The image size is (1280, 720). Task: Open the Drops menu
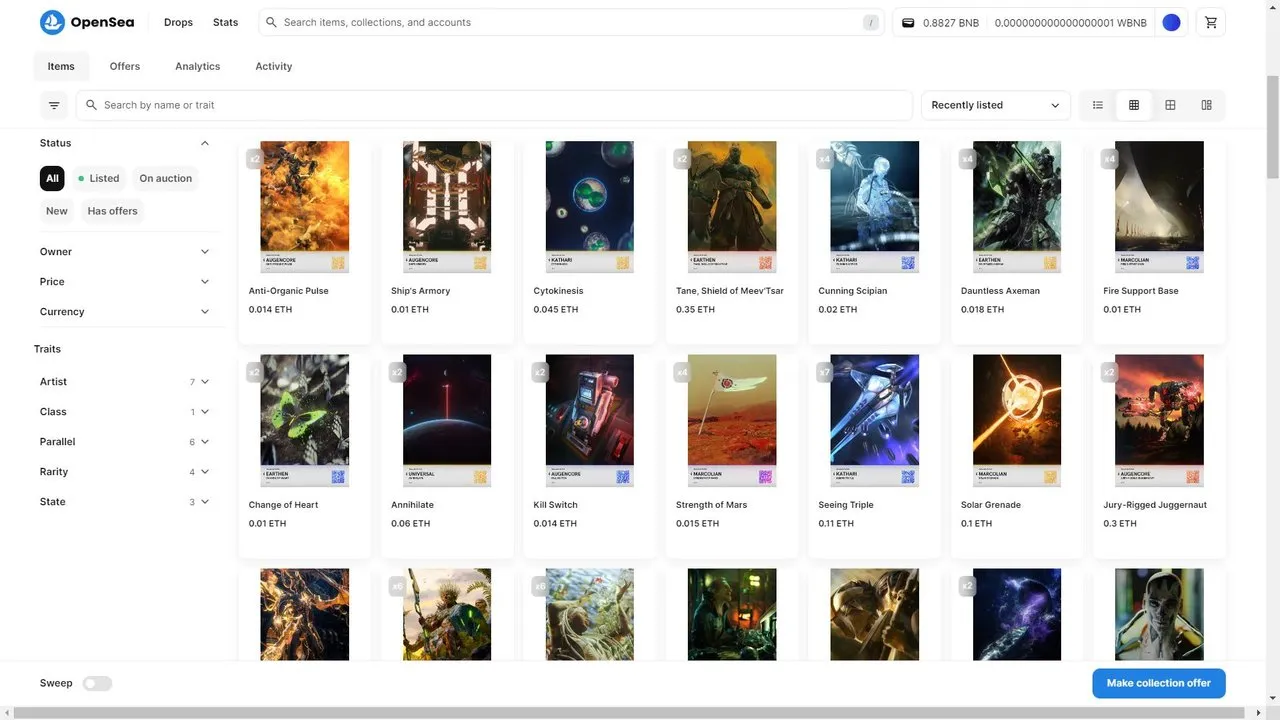click(x=178, y=22)
